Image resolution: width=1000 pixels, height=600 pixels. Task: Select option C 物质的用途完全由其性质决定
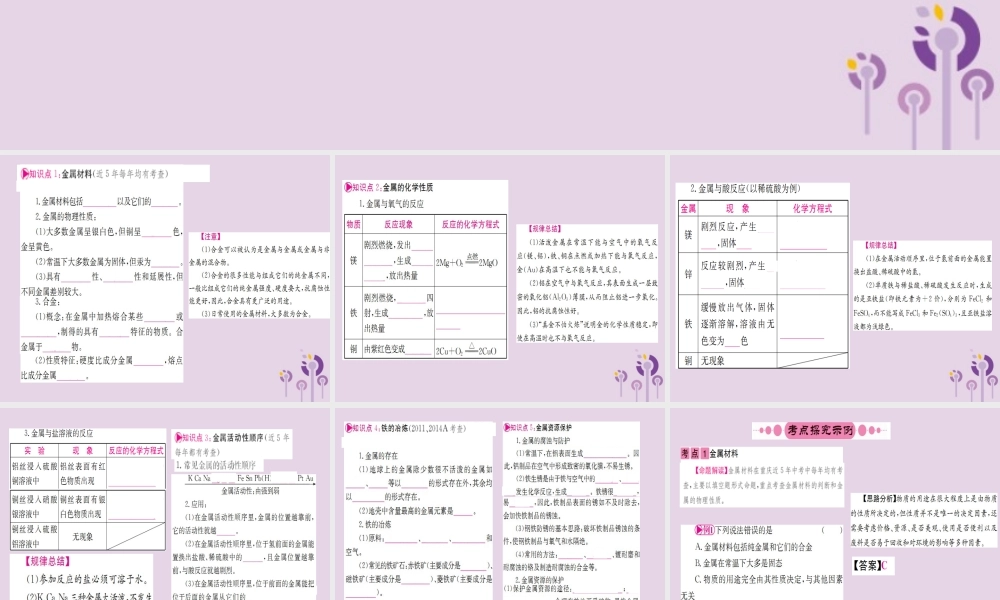click(x=770, y=578)
